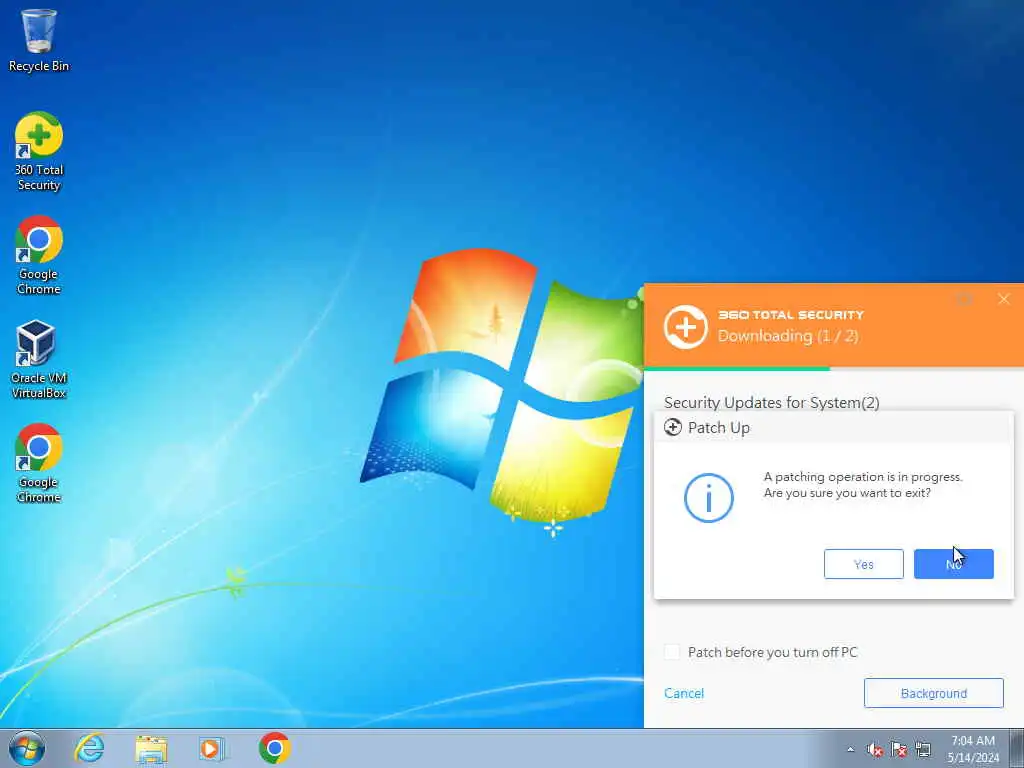The width and height of the screenshot is (1024, 768).
Task: Click the green download progress bar
Action: coord(737,369)
